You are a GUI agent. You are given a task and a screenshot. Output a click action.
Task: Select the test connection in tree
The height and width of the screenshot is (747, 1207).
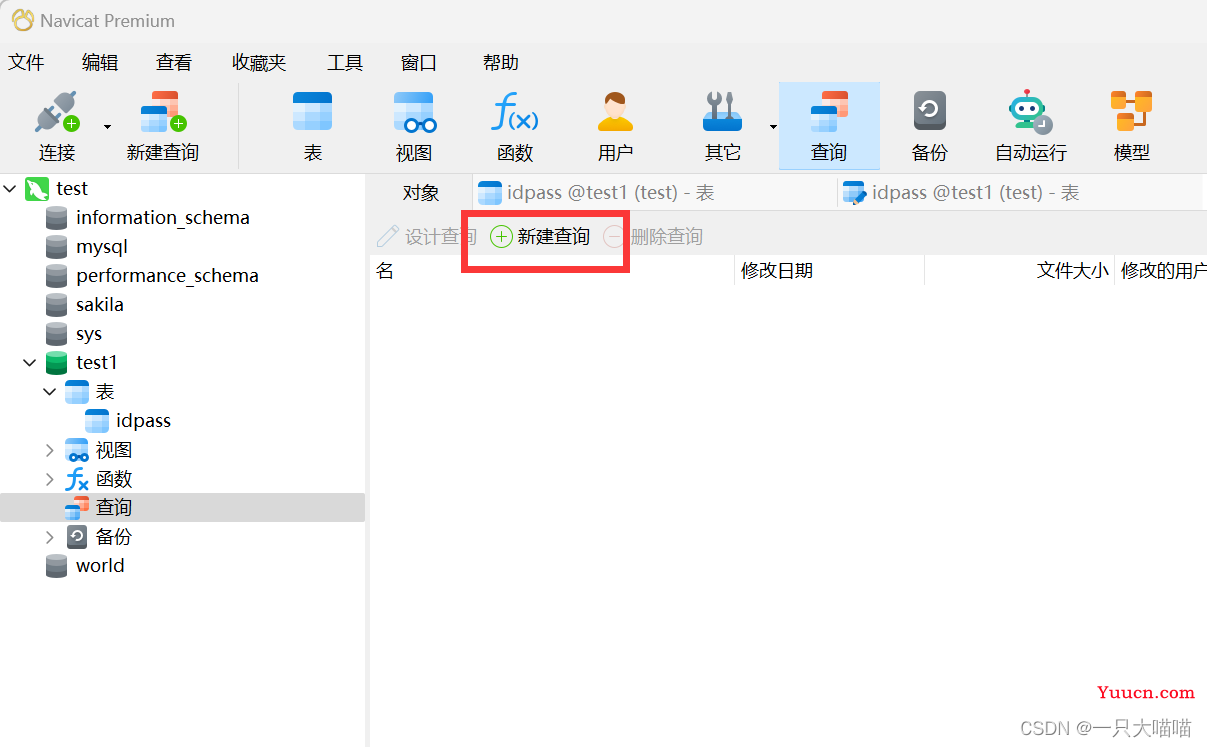pos(72,188)
